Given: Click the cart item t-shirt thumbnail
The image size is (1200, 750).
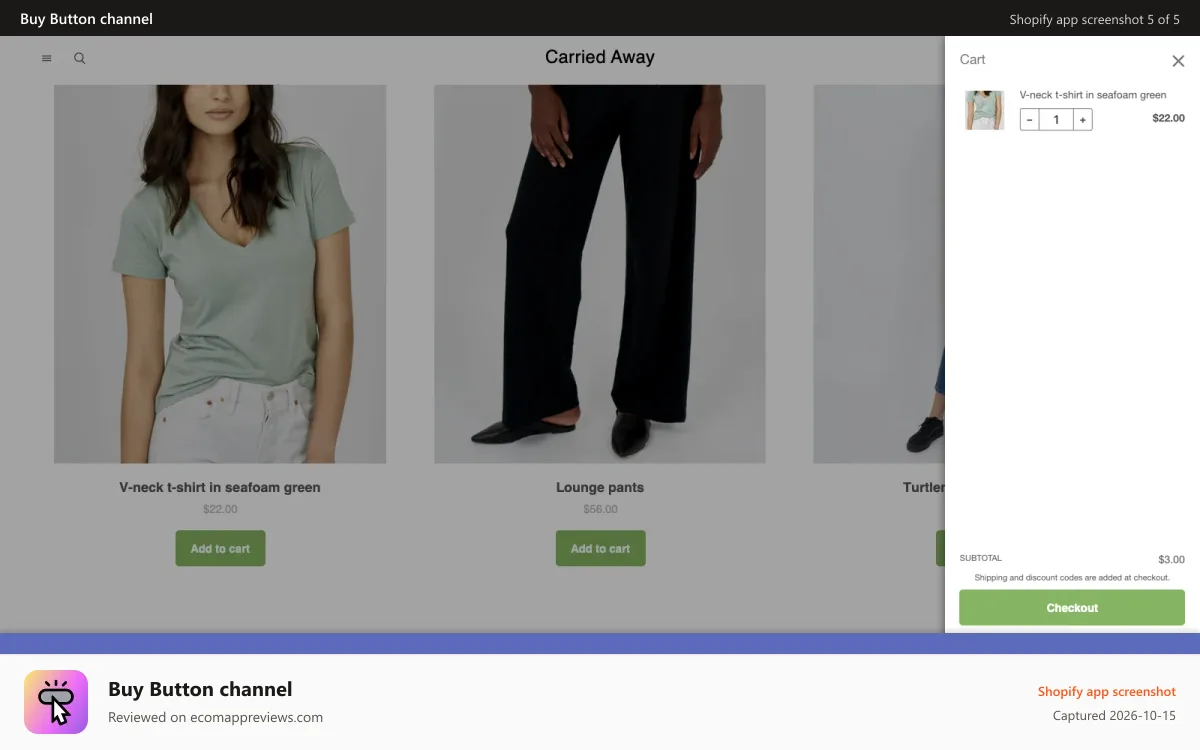Looking at the screenshot, I should coord(984,110).
